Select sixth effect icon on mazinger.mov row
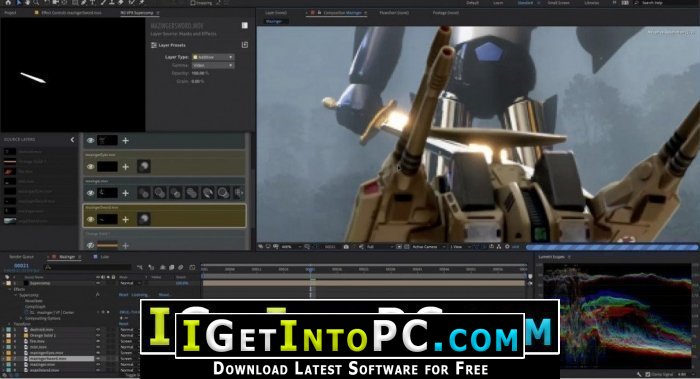Screen dimensions: 700x379 point(223,193)
